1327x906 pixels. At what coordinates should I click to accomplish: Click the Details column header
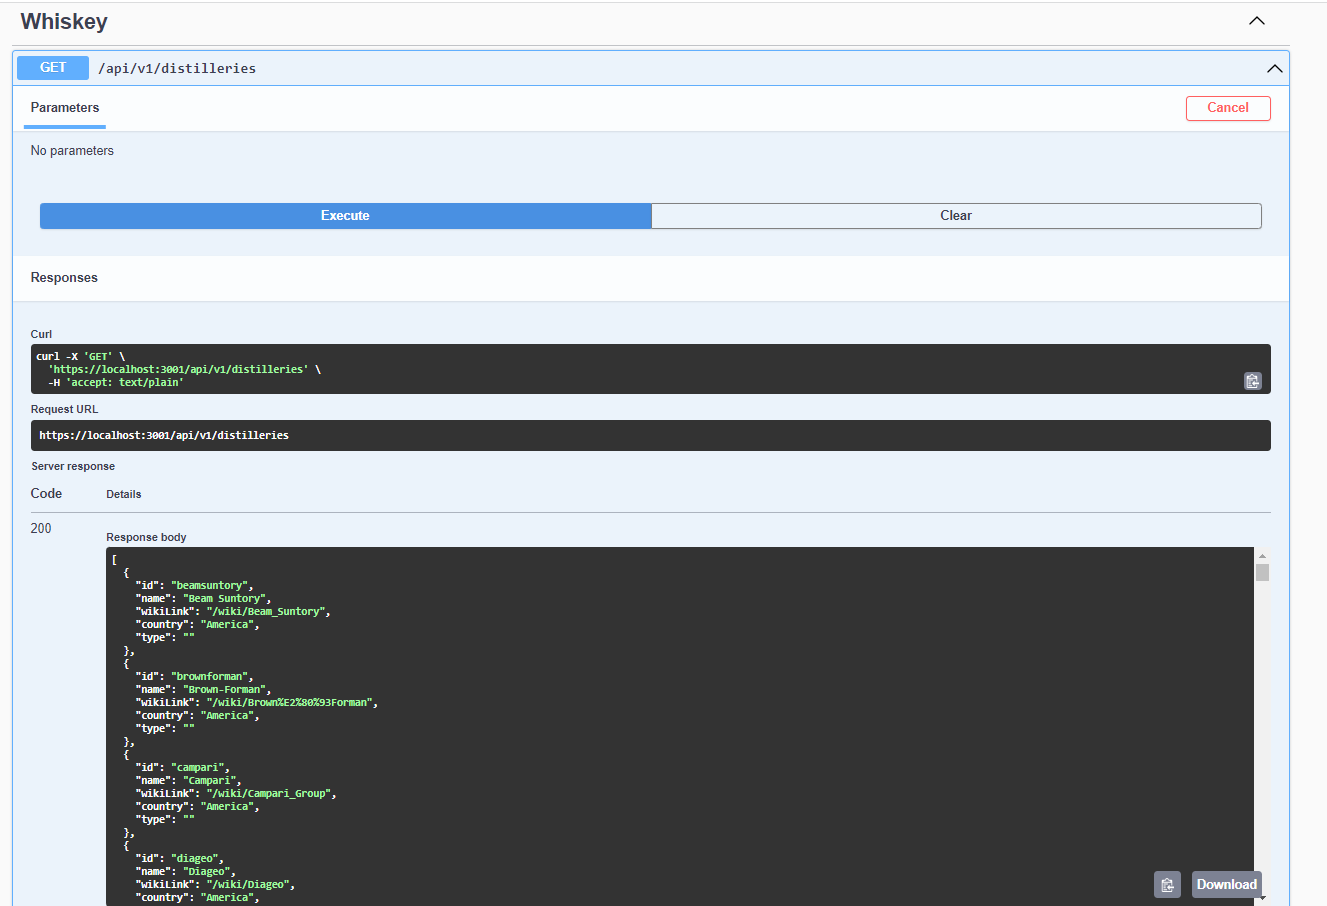[x=124, y=495]
